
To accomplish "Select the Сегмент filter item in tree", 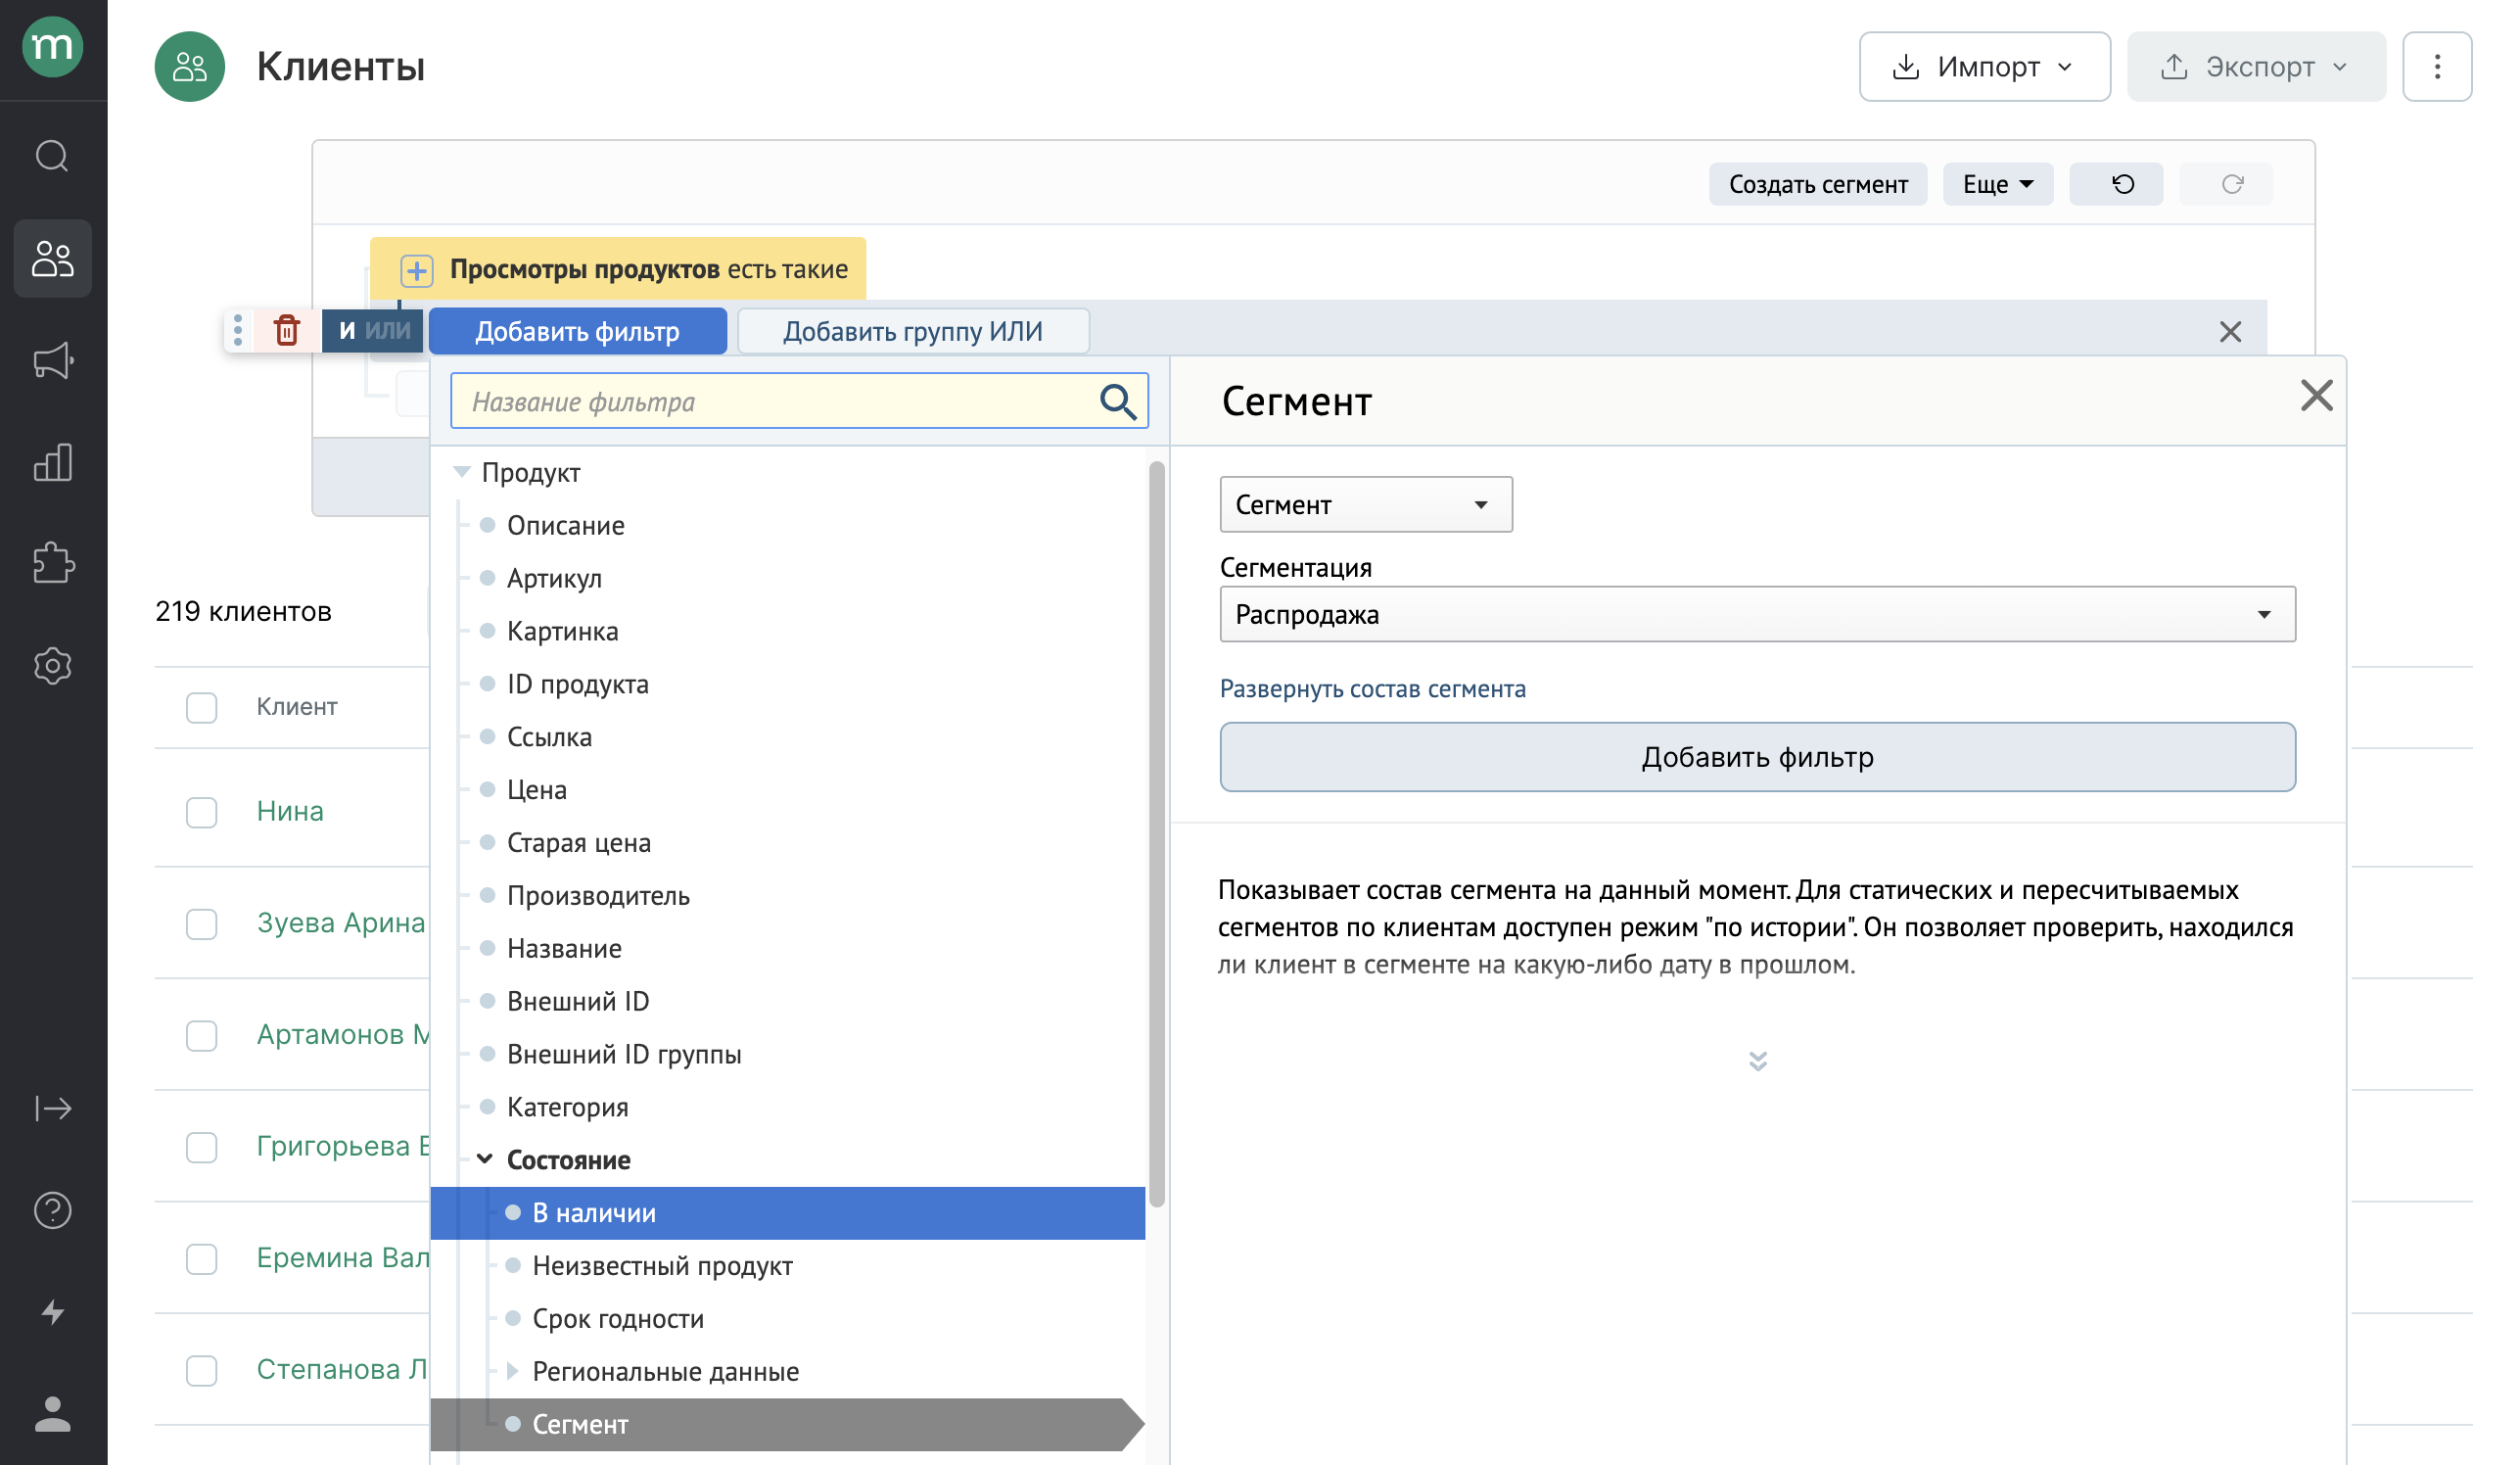I will (x=788, y=1424).
